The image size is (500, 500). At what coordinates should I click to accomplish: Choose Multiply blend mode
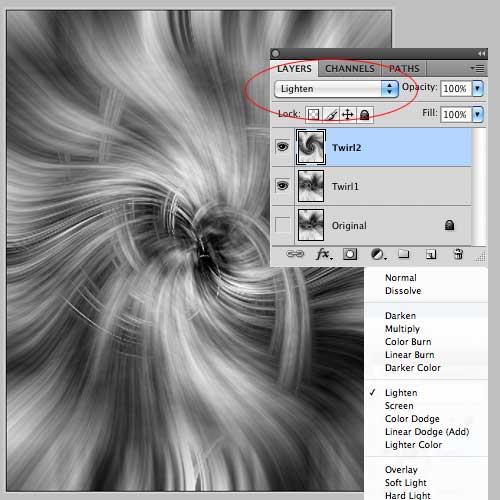coord(402,329)
